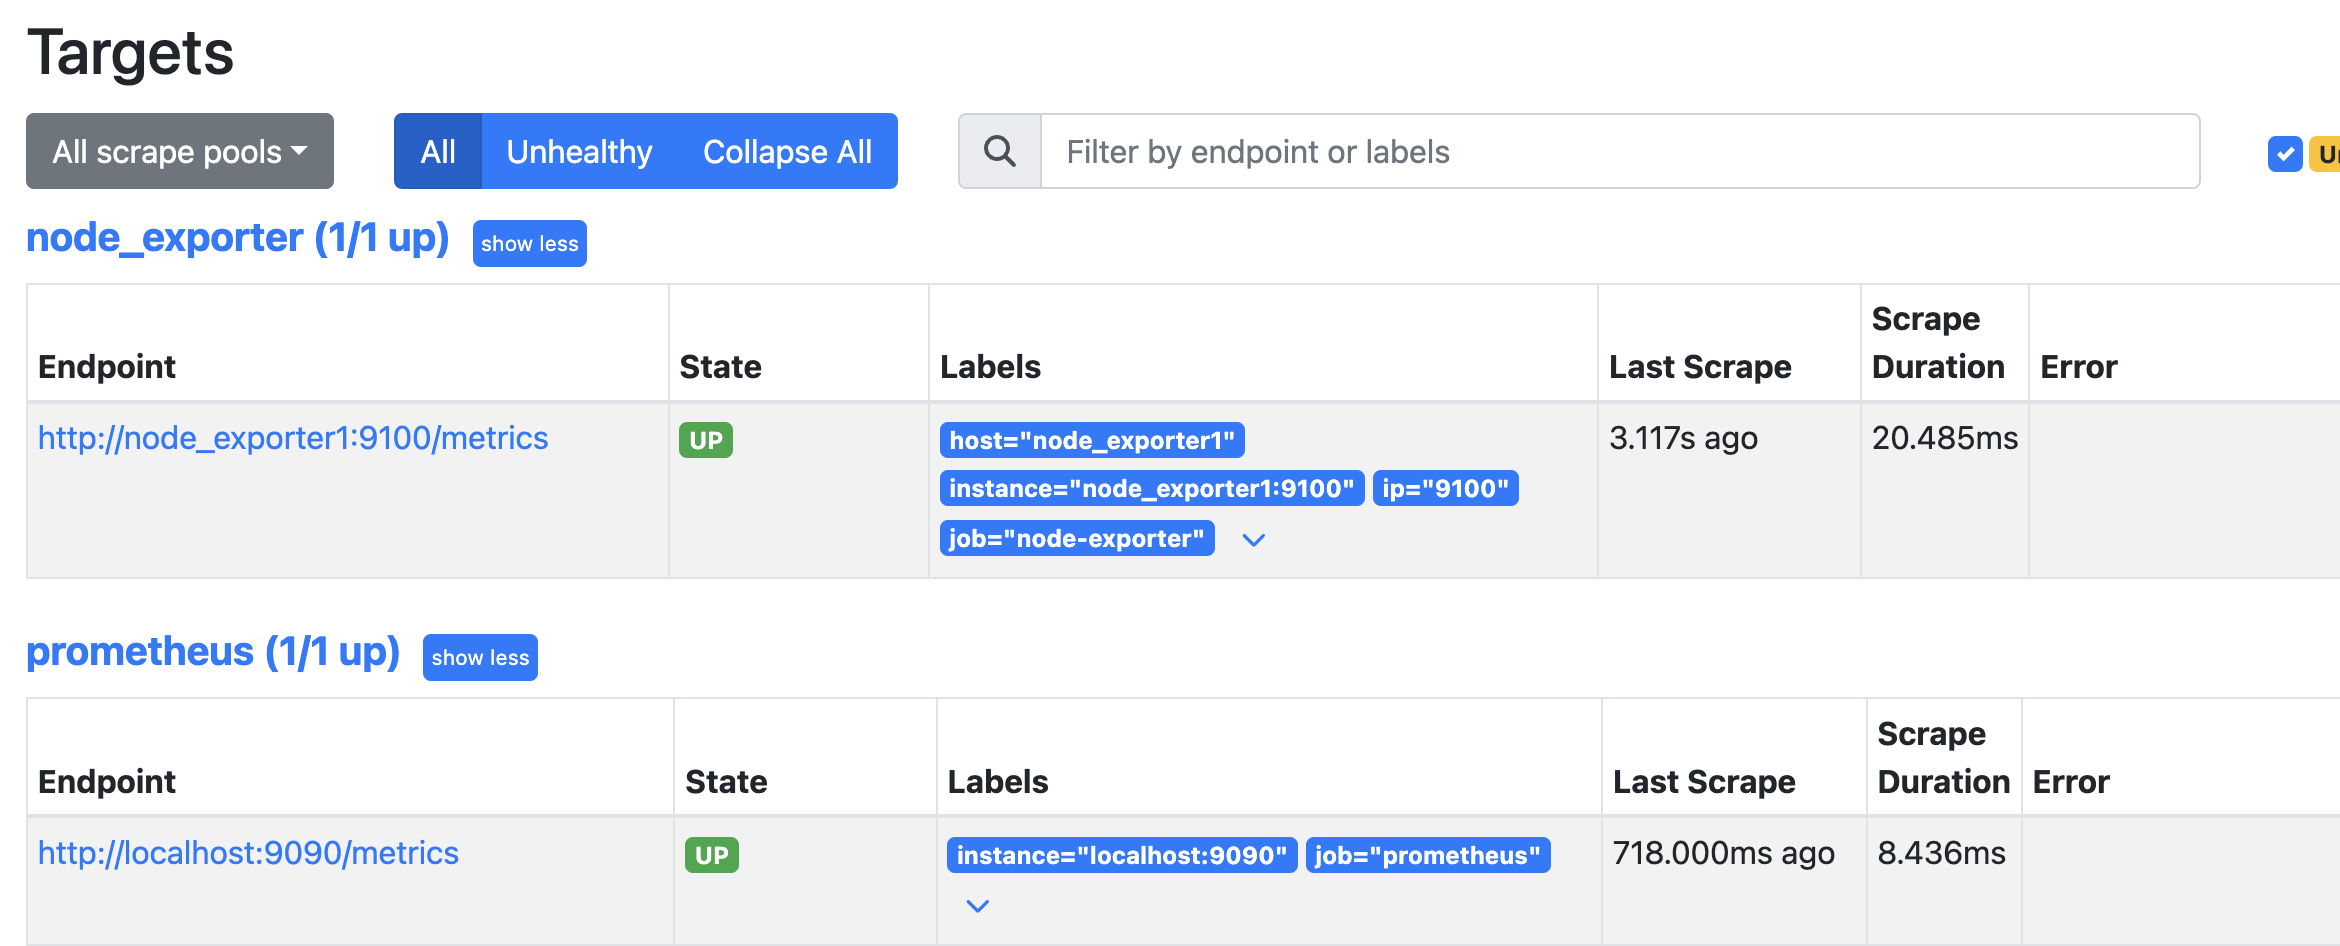Expand prometheus target labels chevron
Image resolution: width=2340 pixels, height=946 pixels.
(x=977, y=906)
